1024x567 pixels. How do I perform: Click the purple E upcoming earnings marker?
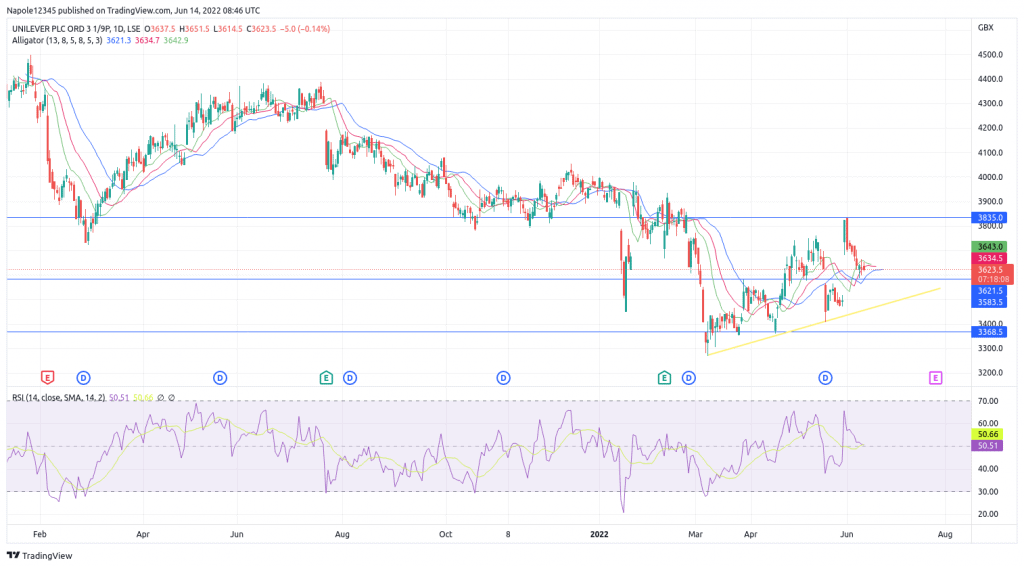[935, 378]
